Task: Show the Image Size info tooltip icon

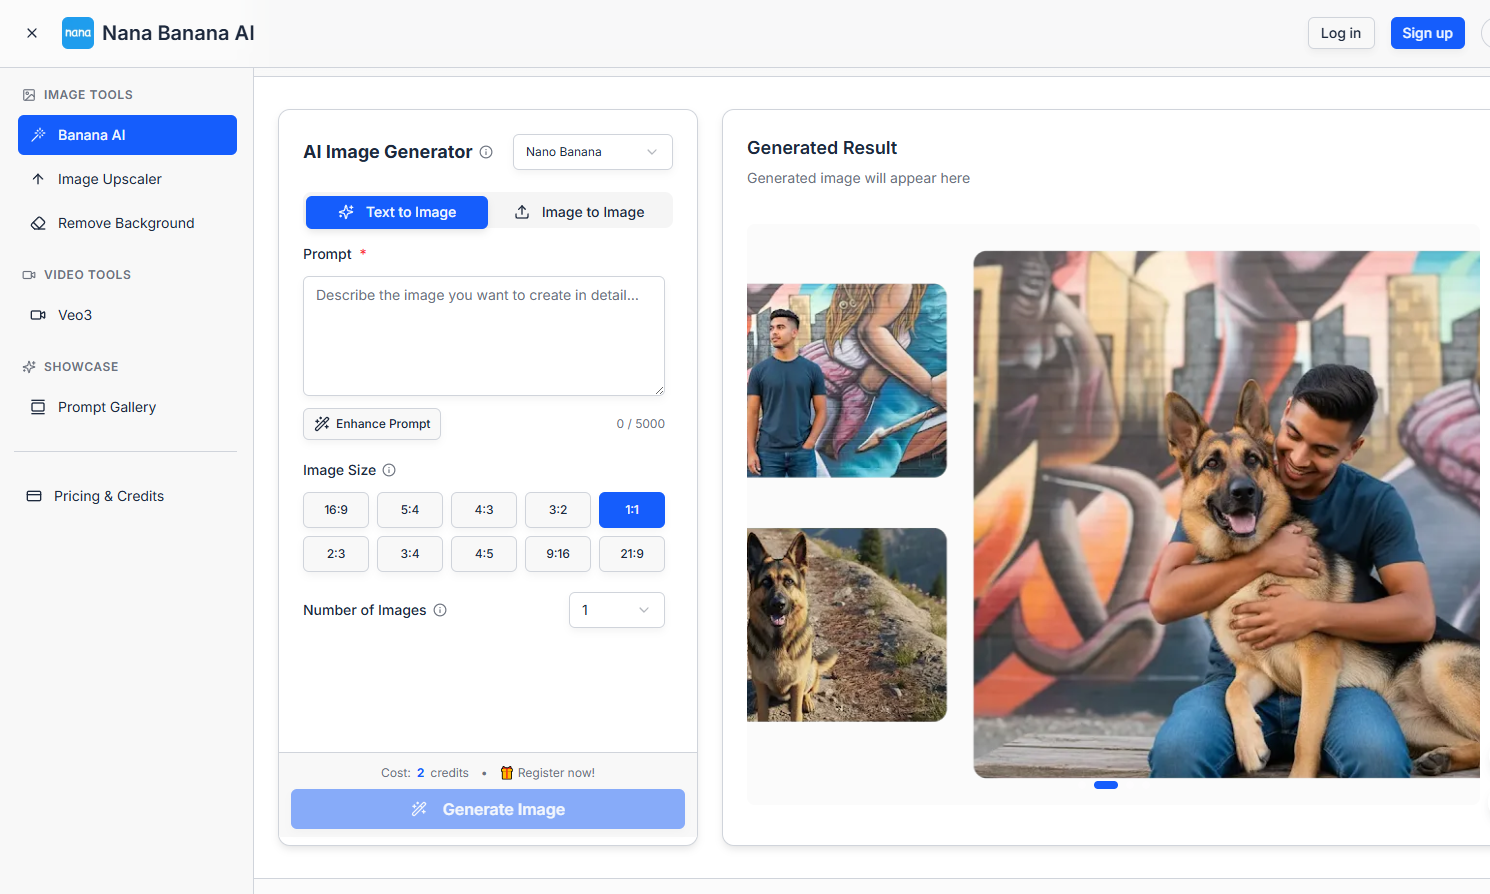Action: pos(389,470)
